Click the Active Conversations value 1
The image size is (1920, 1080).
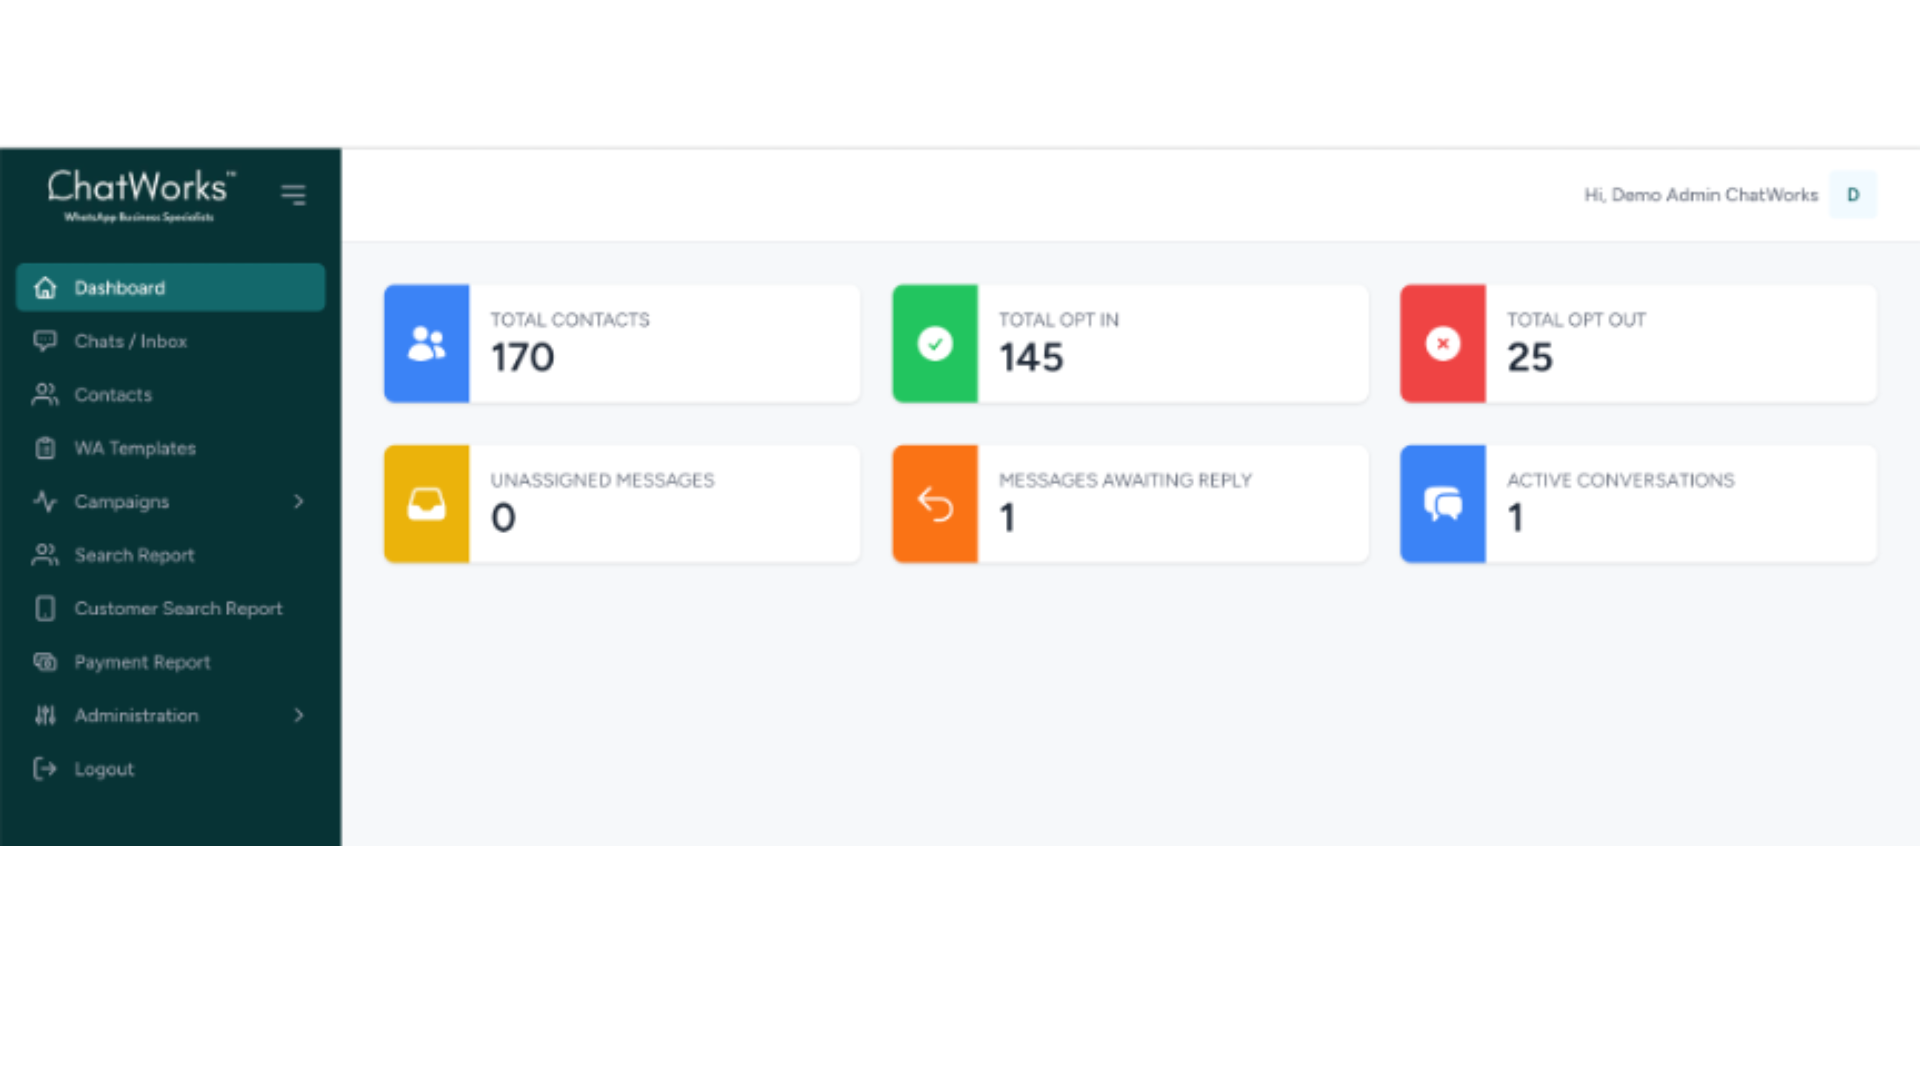1516,518
